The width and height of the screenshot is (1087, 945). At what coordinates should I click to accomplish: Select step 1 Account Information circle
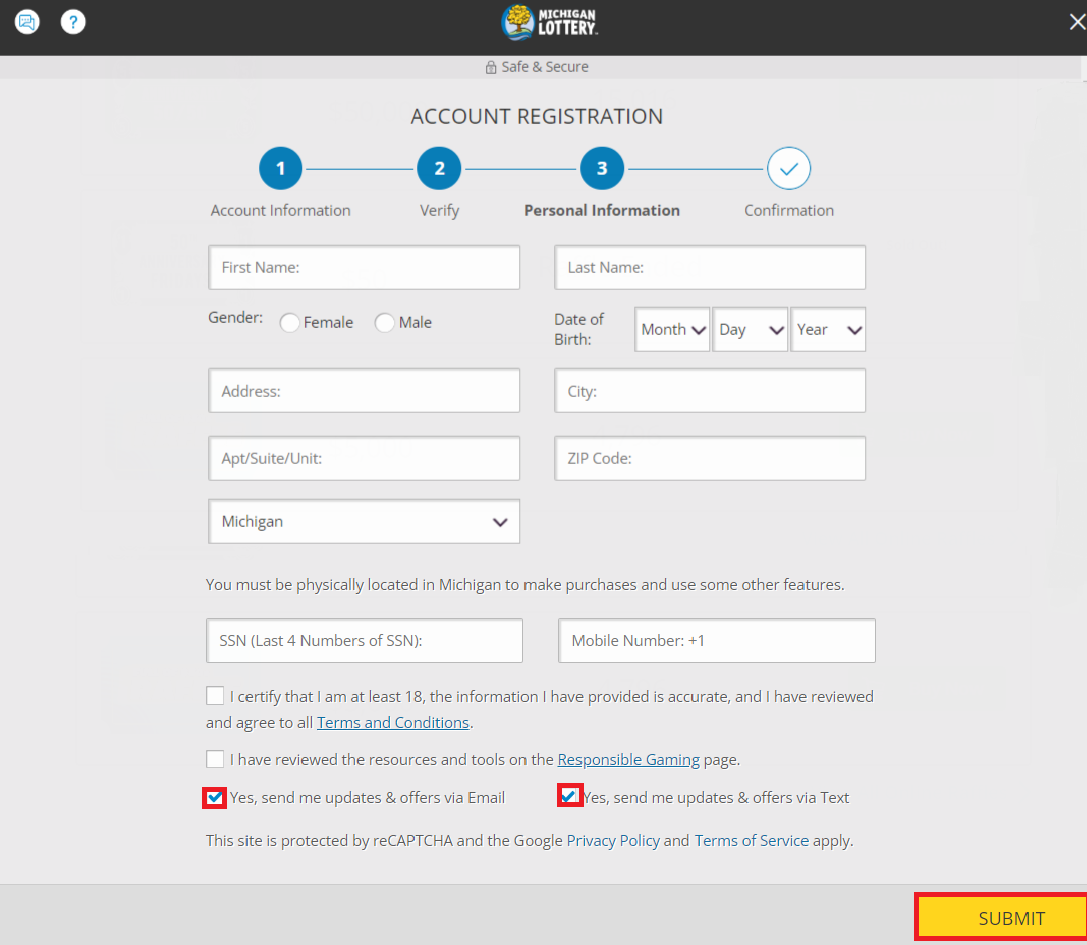click(x=280, y=168)
